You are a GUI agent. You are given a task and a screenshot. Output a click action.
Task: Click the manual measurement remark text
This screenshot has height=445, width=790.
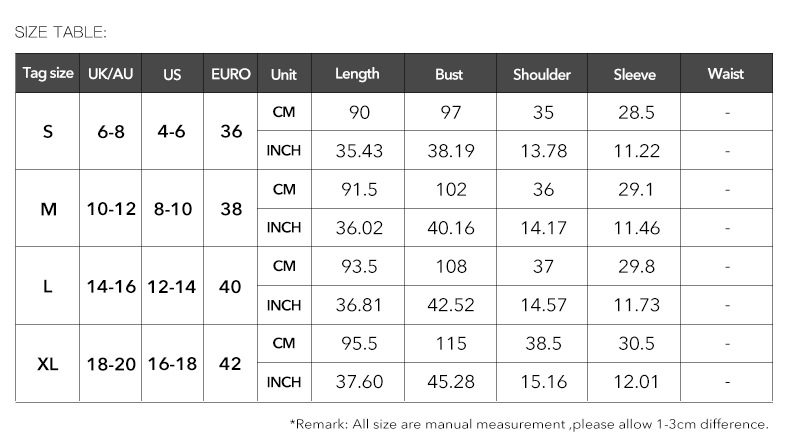click(529, 424)
